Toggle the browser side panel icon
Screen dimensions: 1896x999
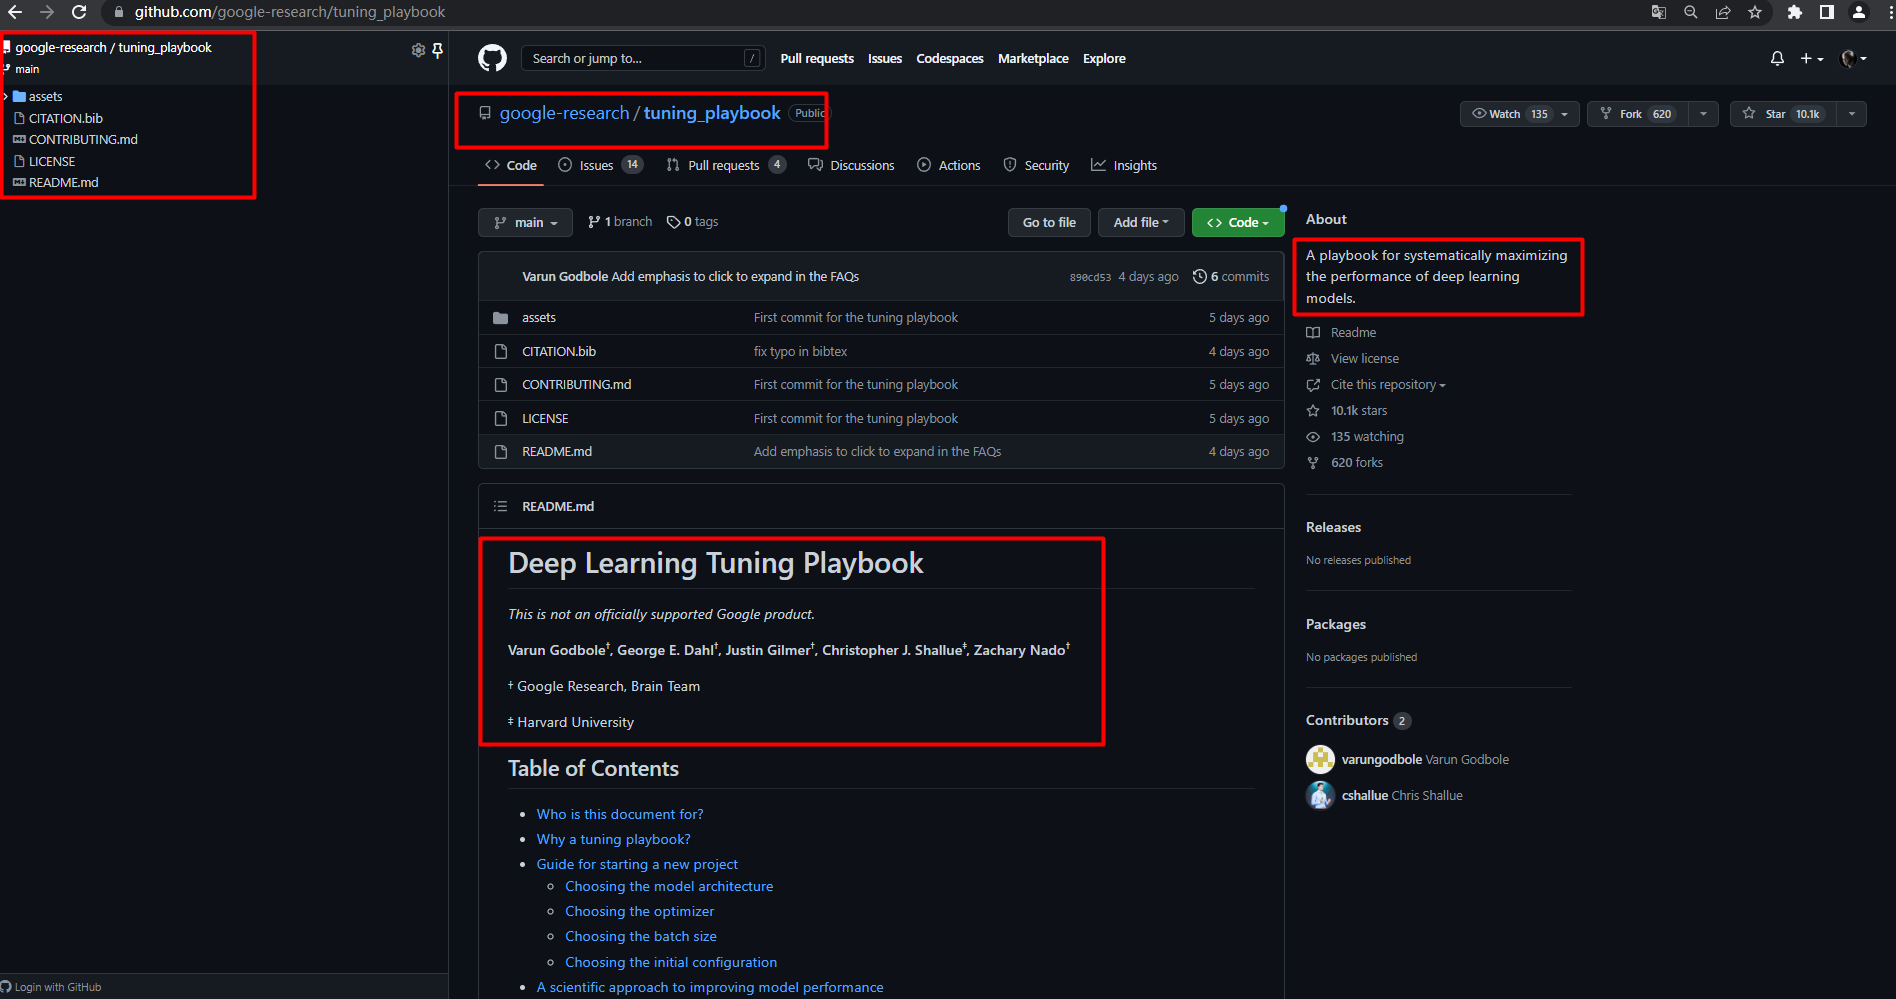coord(1827,12)
